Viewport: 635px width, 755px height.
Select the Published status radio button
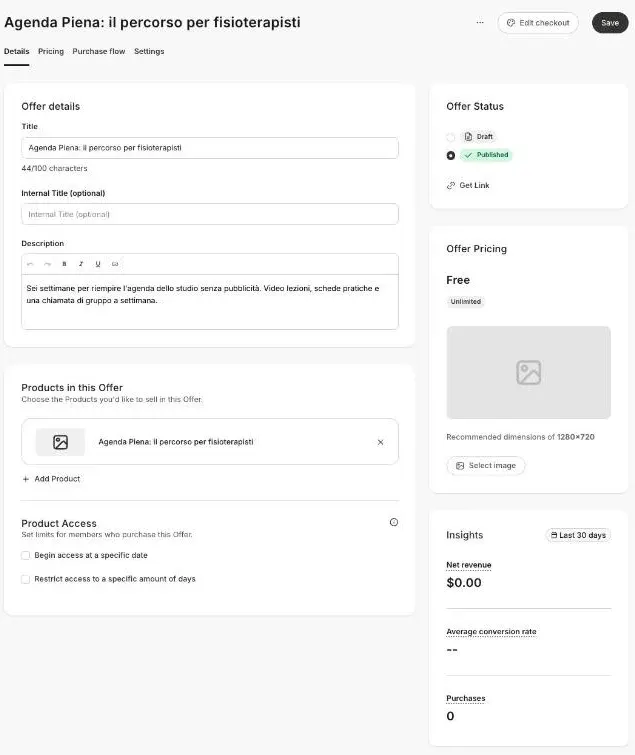[451, 156]
